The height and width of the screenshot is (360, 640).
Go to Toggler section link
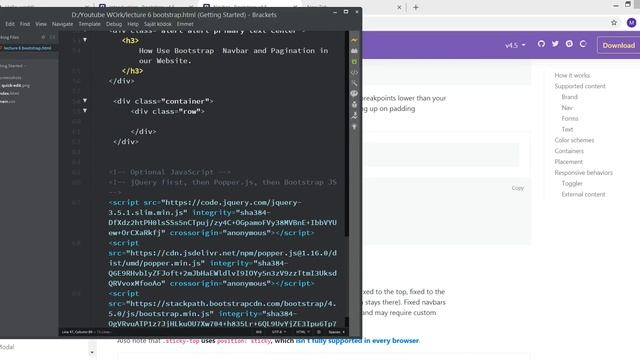coord(572,183)
